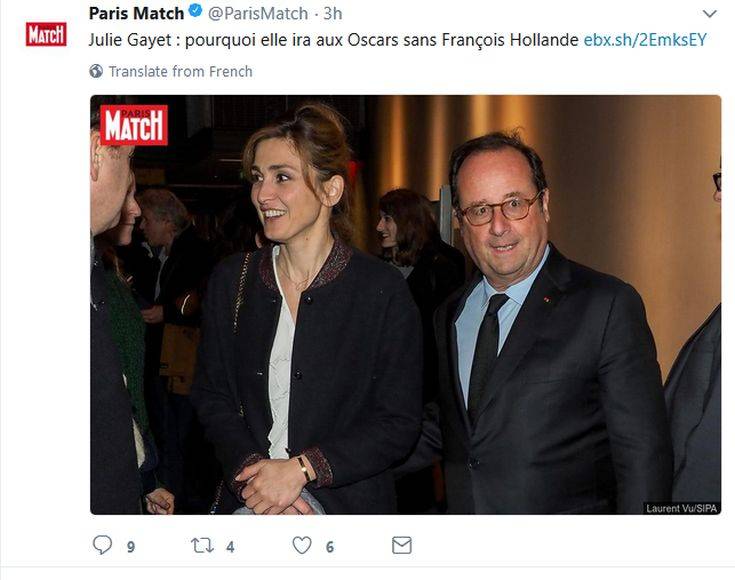
Task: Open the Paris Match display name
Action: 136,13
